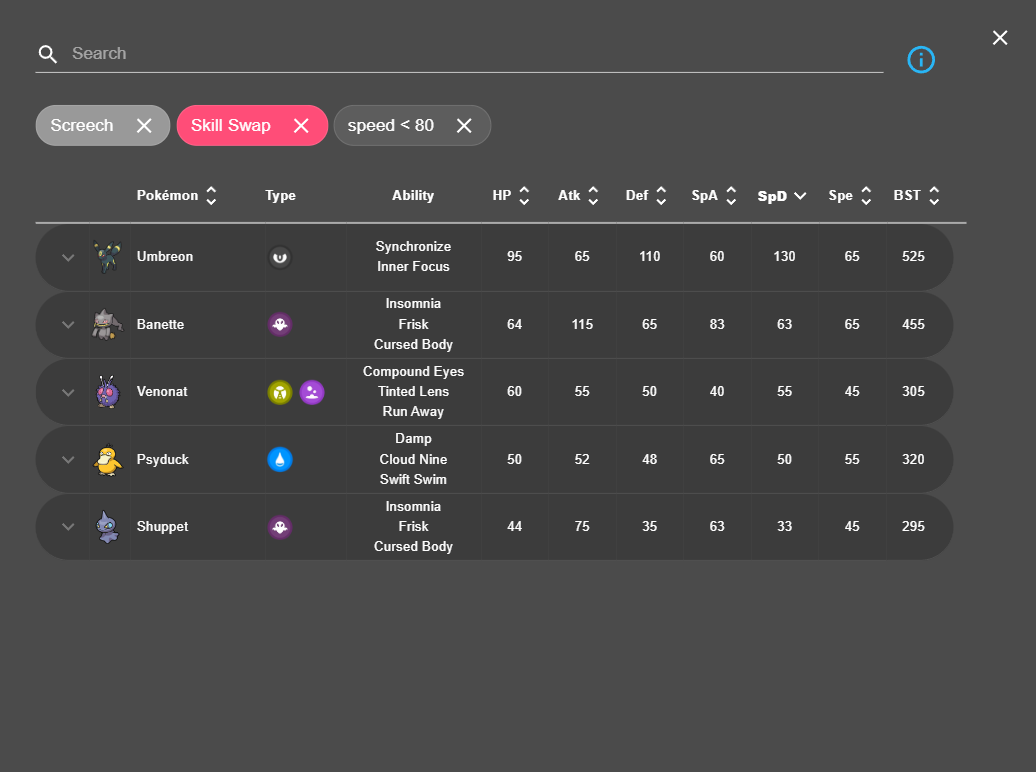Click Psyduck's Water type icon
This screenshot has height=772, width=1036.
pyautogui.click(x=280, y=459)
